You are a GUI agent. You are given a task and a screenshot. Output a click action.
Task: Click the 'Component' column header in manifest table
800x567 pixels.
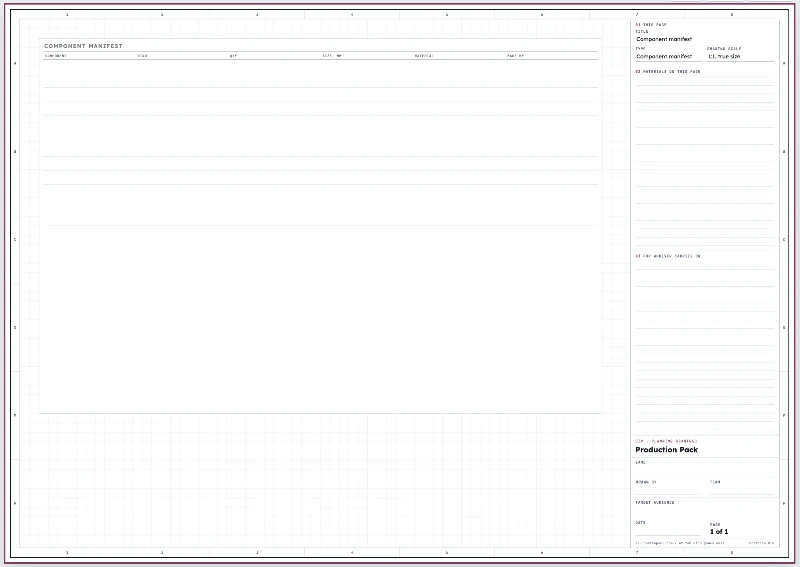(x=56, y=56)
